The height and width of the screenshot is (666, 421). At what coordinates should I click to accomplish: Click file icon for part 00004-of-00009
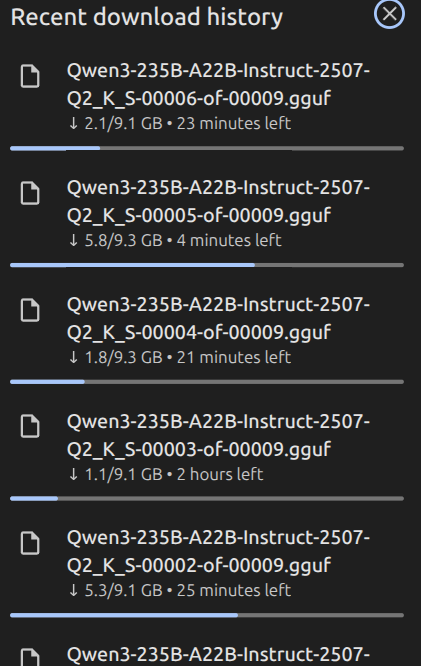coord(30,310)
